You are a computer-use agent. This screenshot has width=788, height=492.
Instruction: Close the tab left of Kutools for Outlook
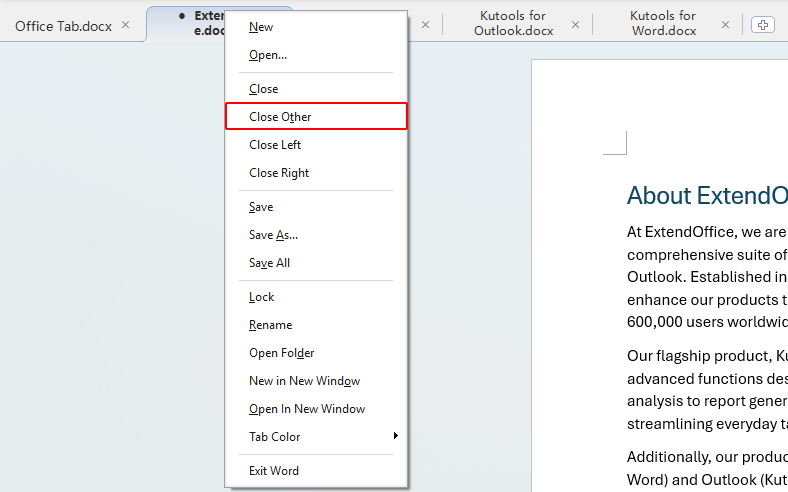(x=426, y=25)
